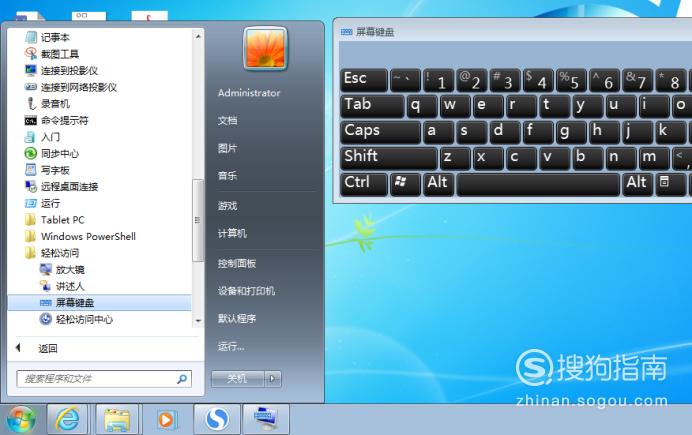Toggle the Shift key on the on-screen keyboard

coord(389,158)
